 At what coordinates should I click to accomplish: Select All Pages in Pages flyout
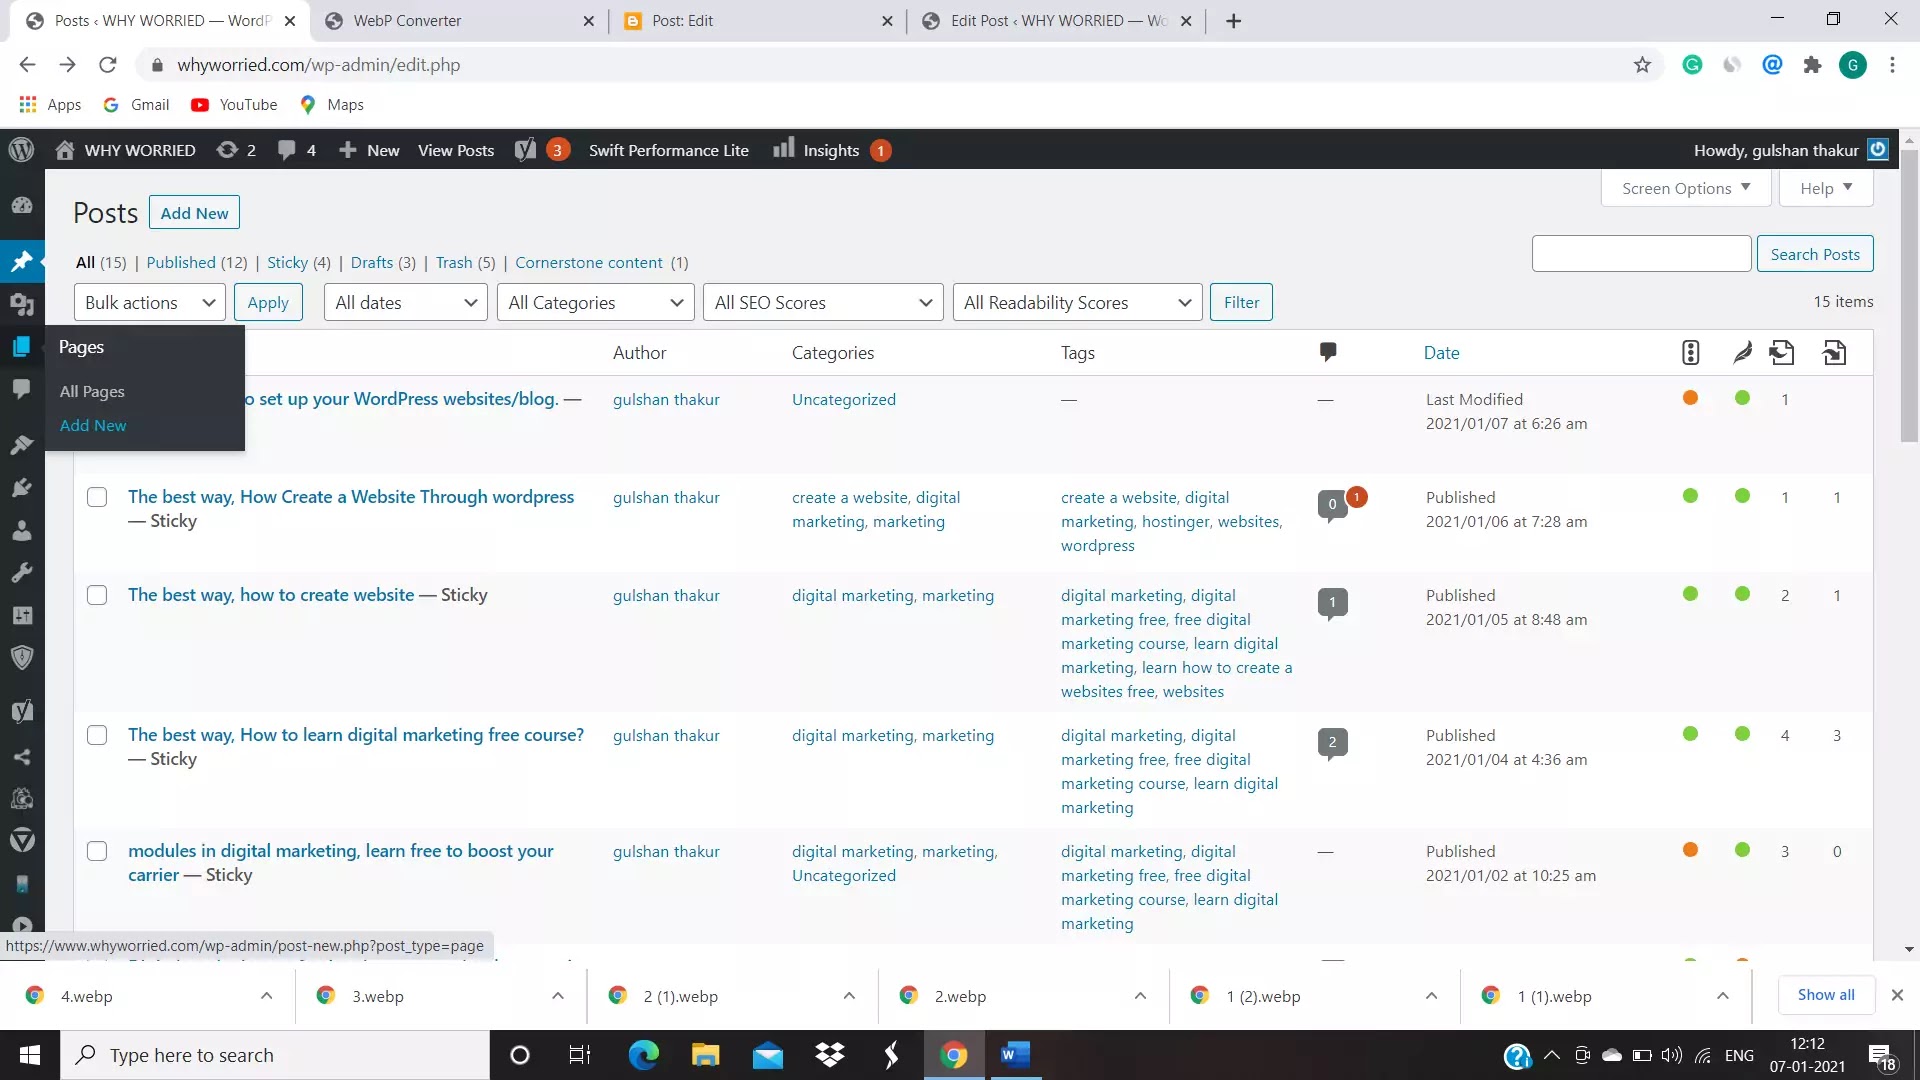pos(92,391)
